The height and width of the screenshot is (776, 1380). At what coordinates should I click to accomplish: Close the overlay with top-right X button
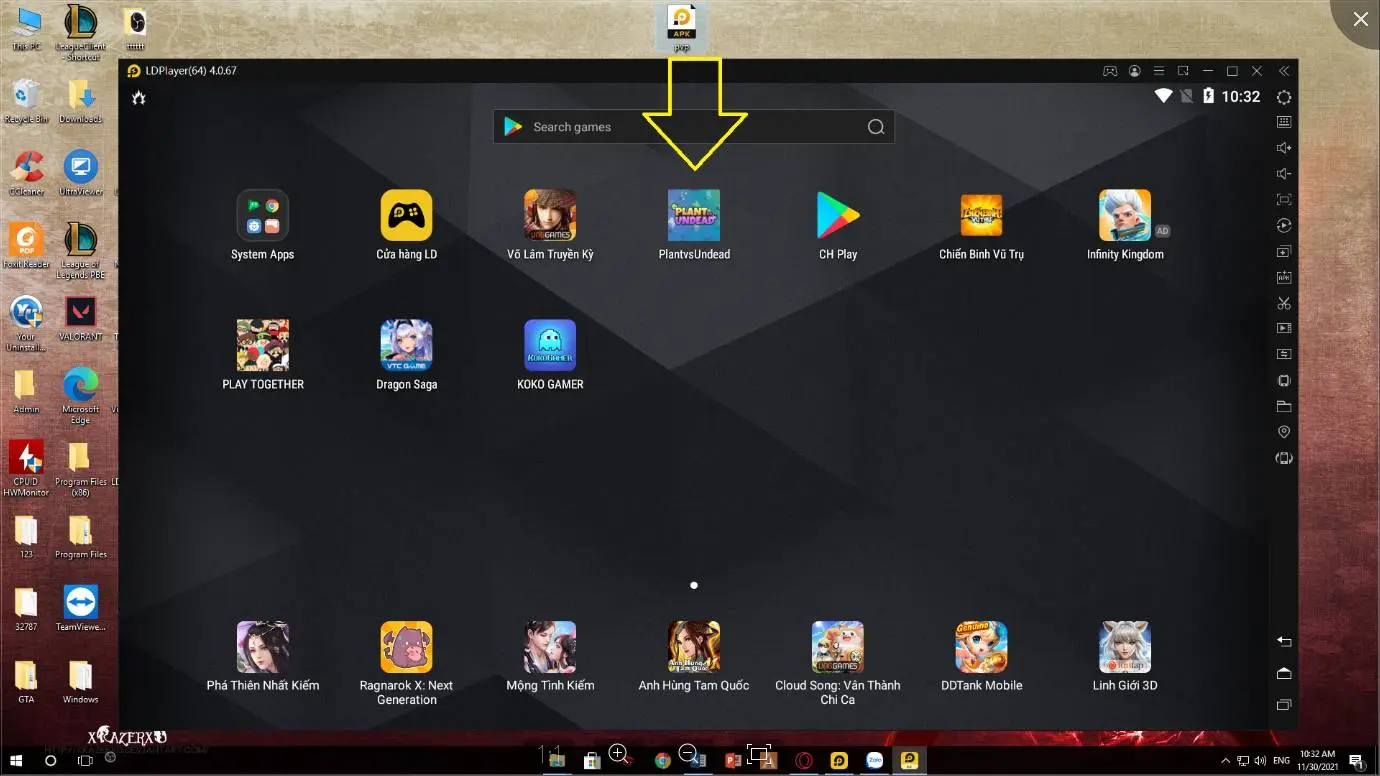click(1360, 19)
